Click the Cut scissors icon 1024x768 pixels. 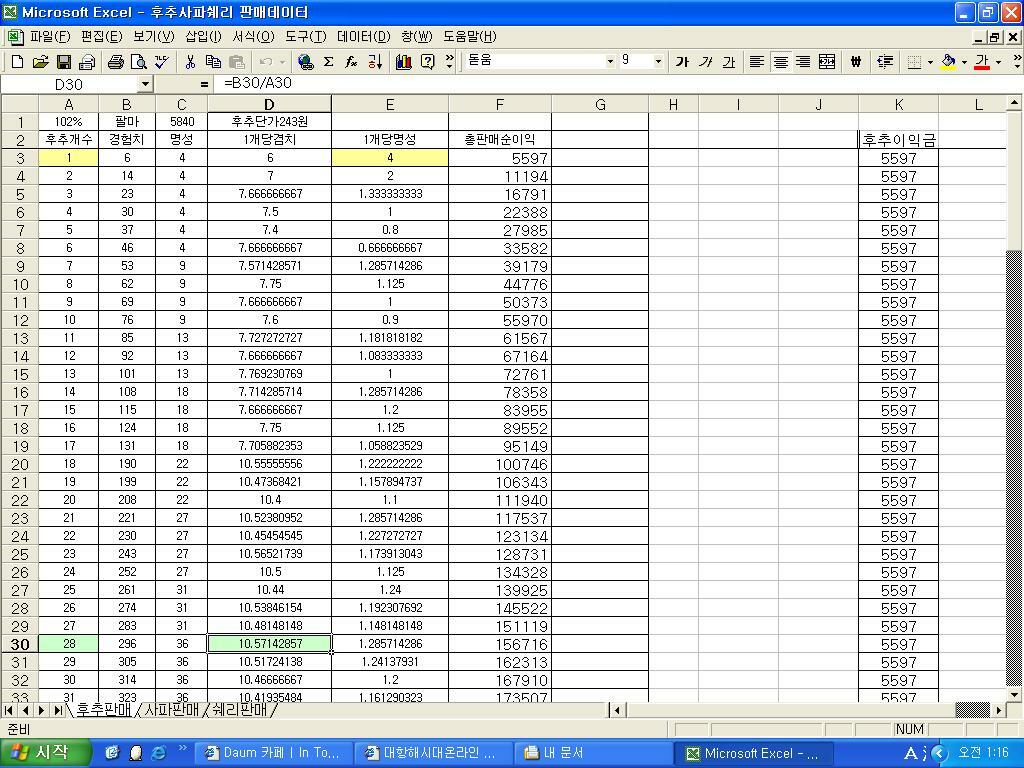[190, 62]
